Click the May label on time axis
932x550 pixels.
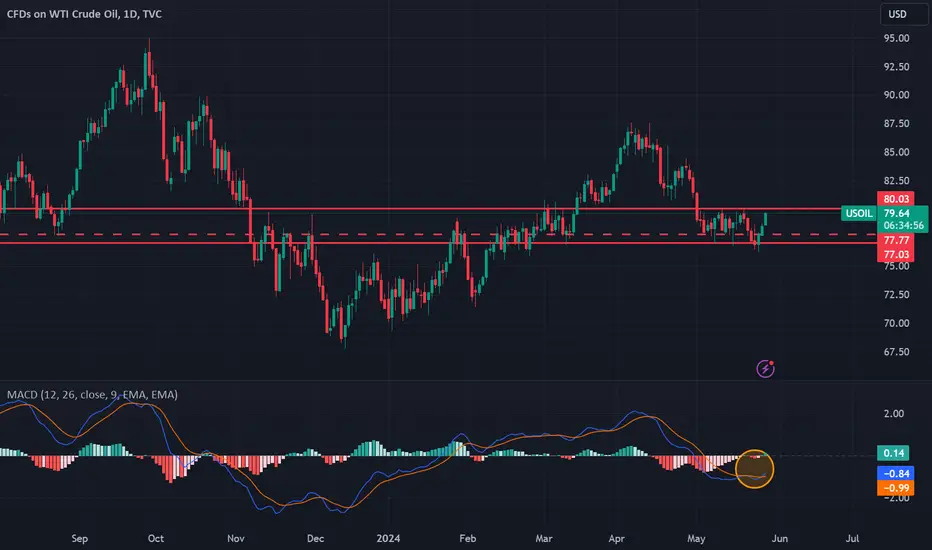click(696, 538)
